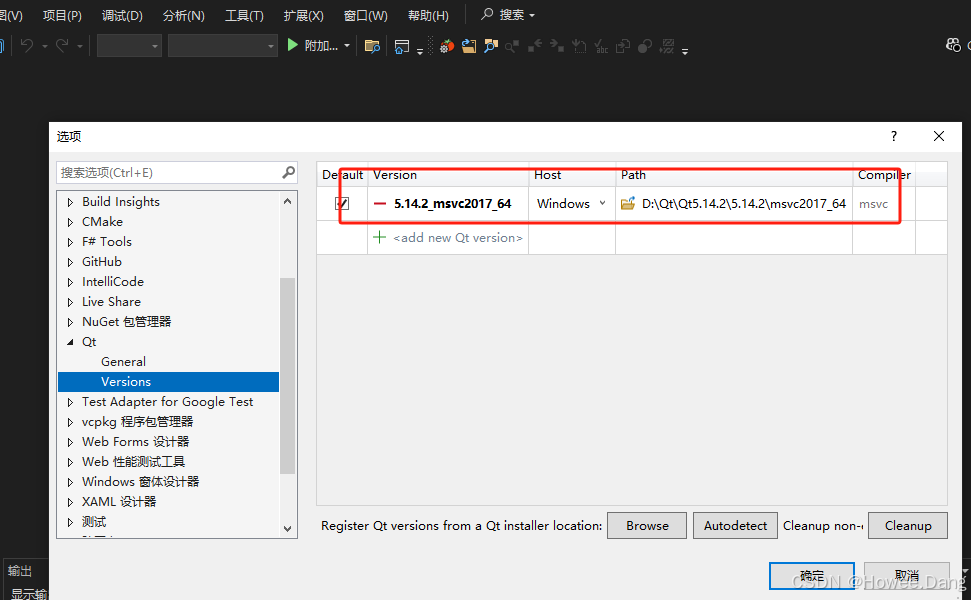The height and width of the screenshot is (600, 971).
Task: Open the 项目(P) menu
Action: point(62,15)
